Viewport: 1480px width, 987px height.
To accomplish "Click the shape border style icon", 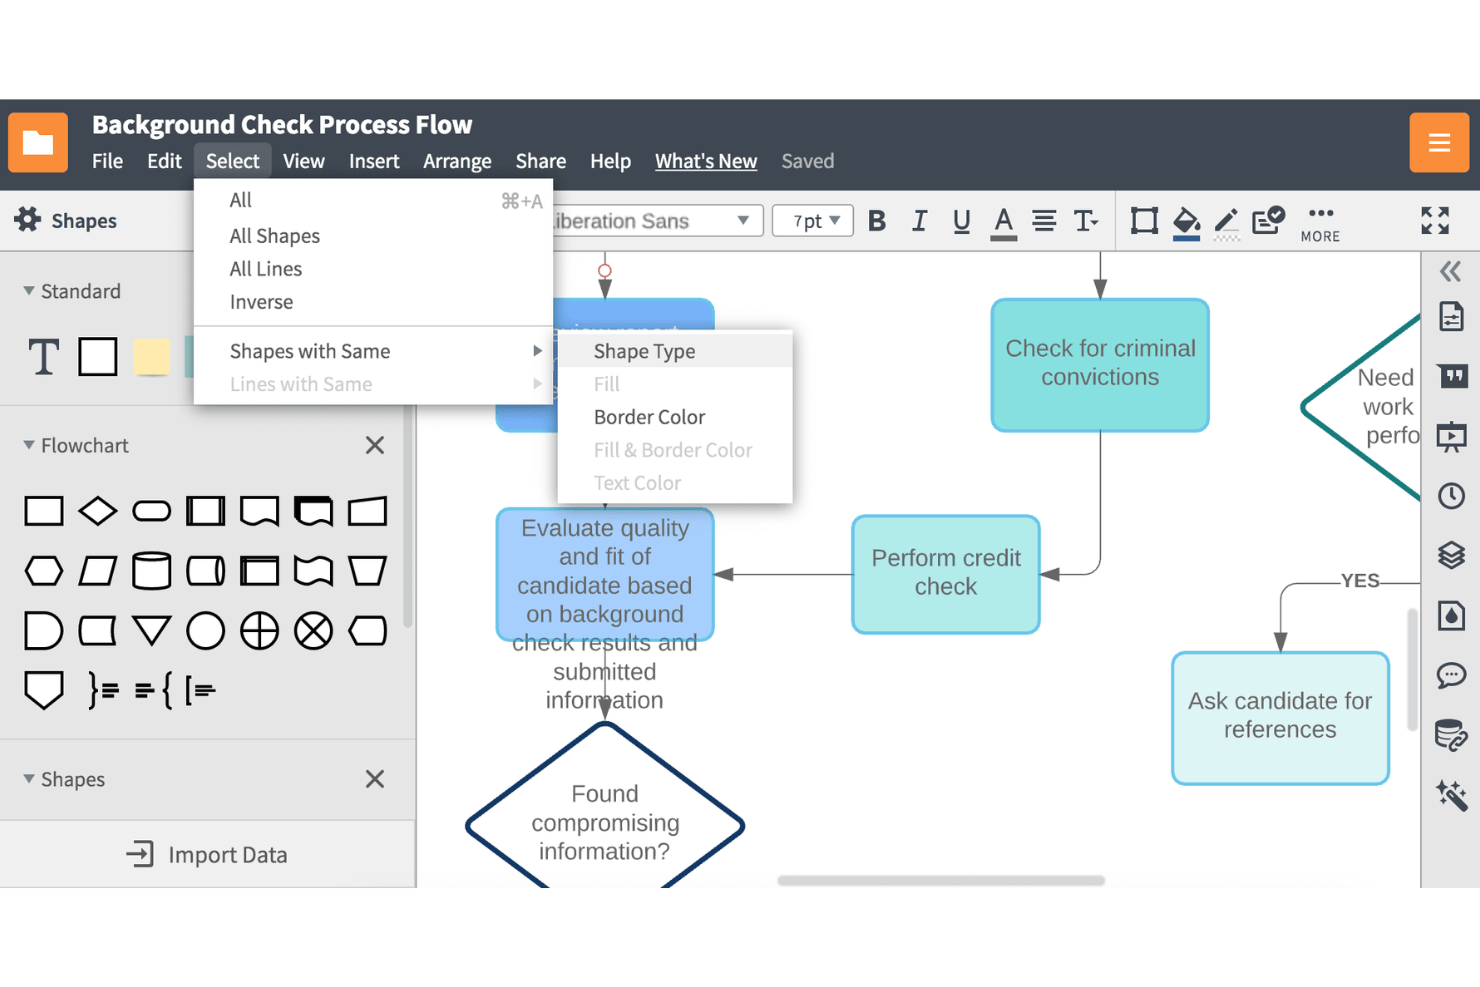I will click(1144, 221).
